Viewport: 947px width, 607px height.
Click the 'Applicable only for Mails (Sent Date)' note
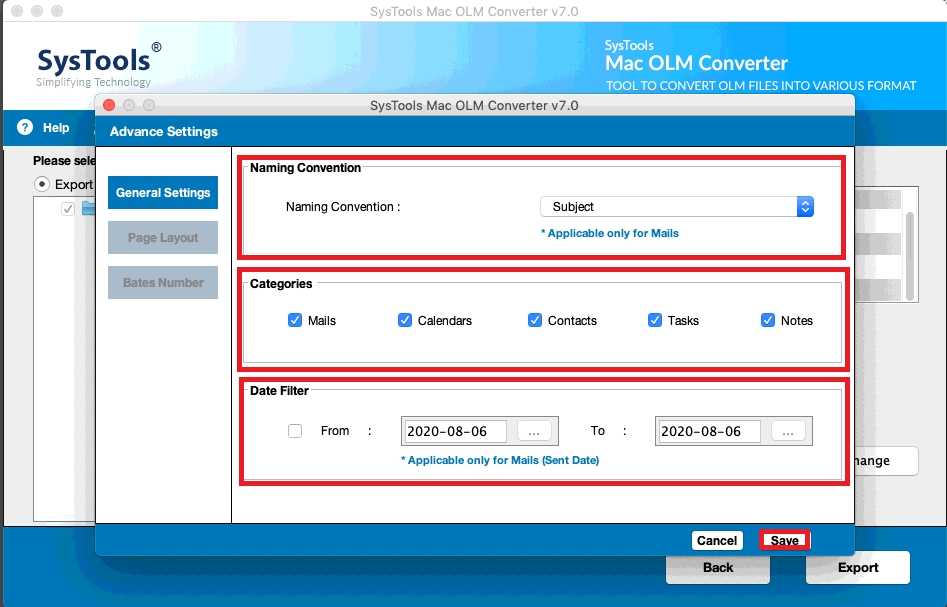[500, 460]
